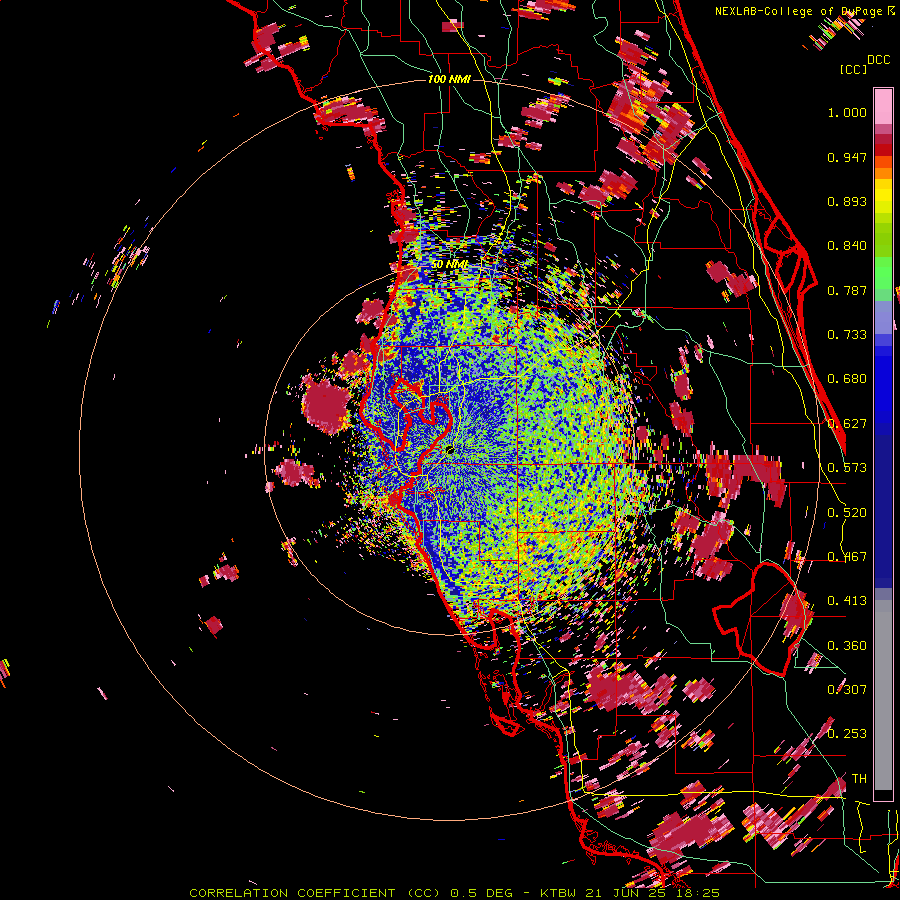The height and width of the screenshot is (900, 900).
Task: Select the 0.947 legend value
Action: pos(847,157)
